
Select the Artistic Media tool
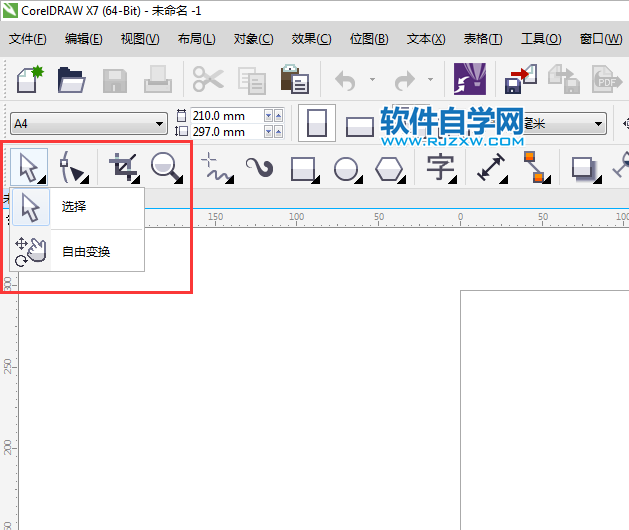(260, 168)
